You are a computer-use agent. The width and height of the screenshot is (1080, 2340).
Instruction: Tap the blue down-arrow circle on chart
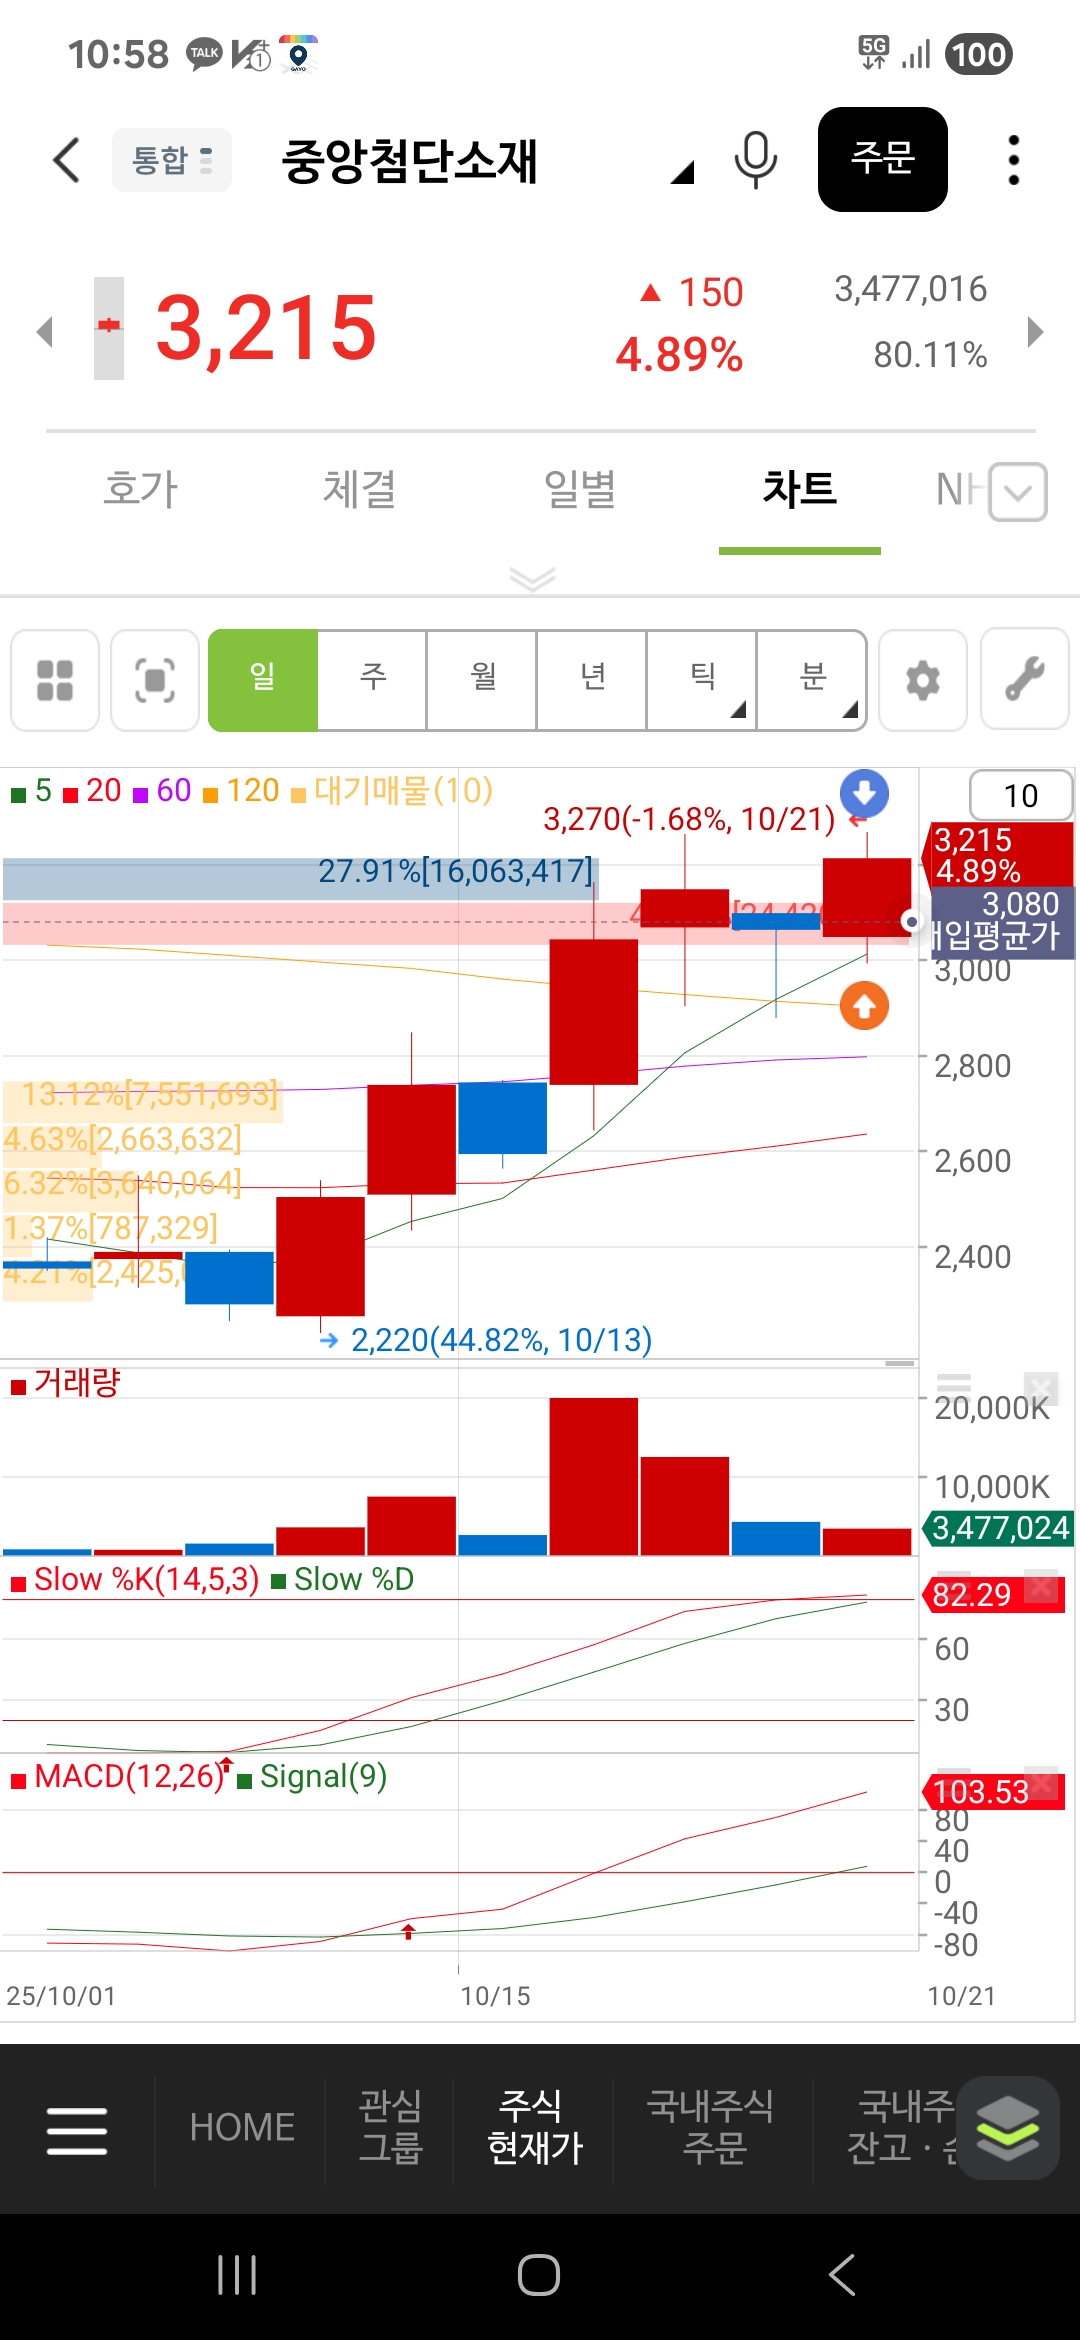pyautogui.click(x=864, y=794)
